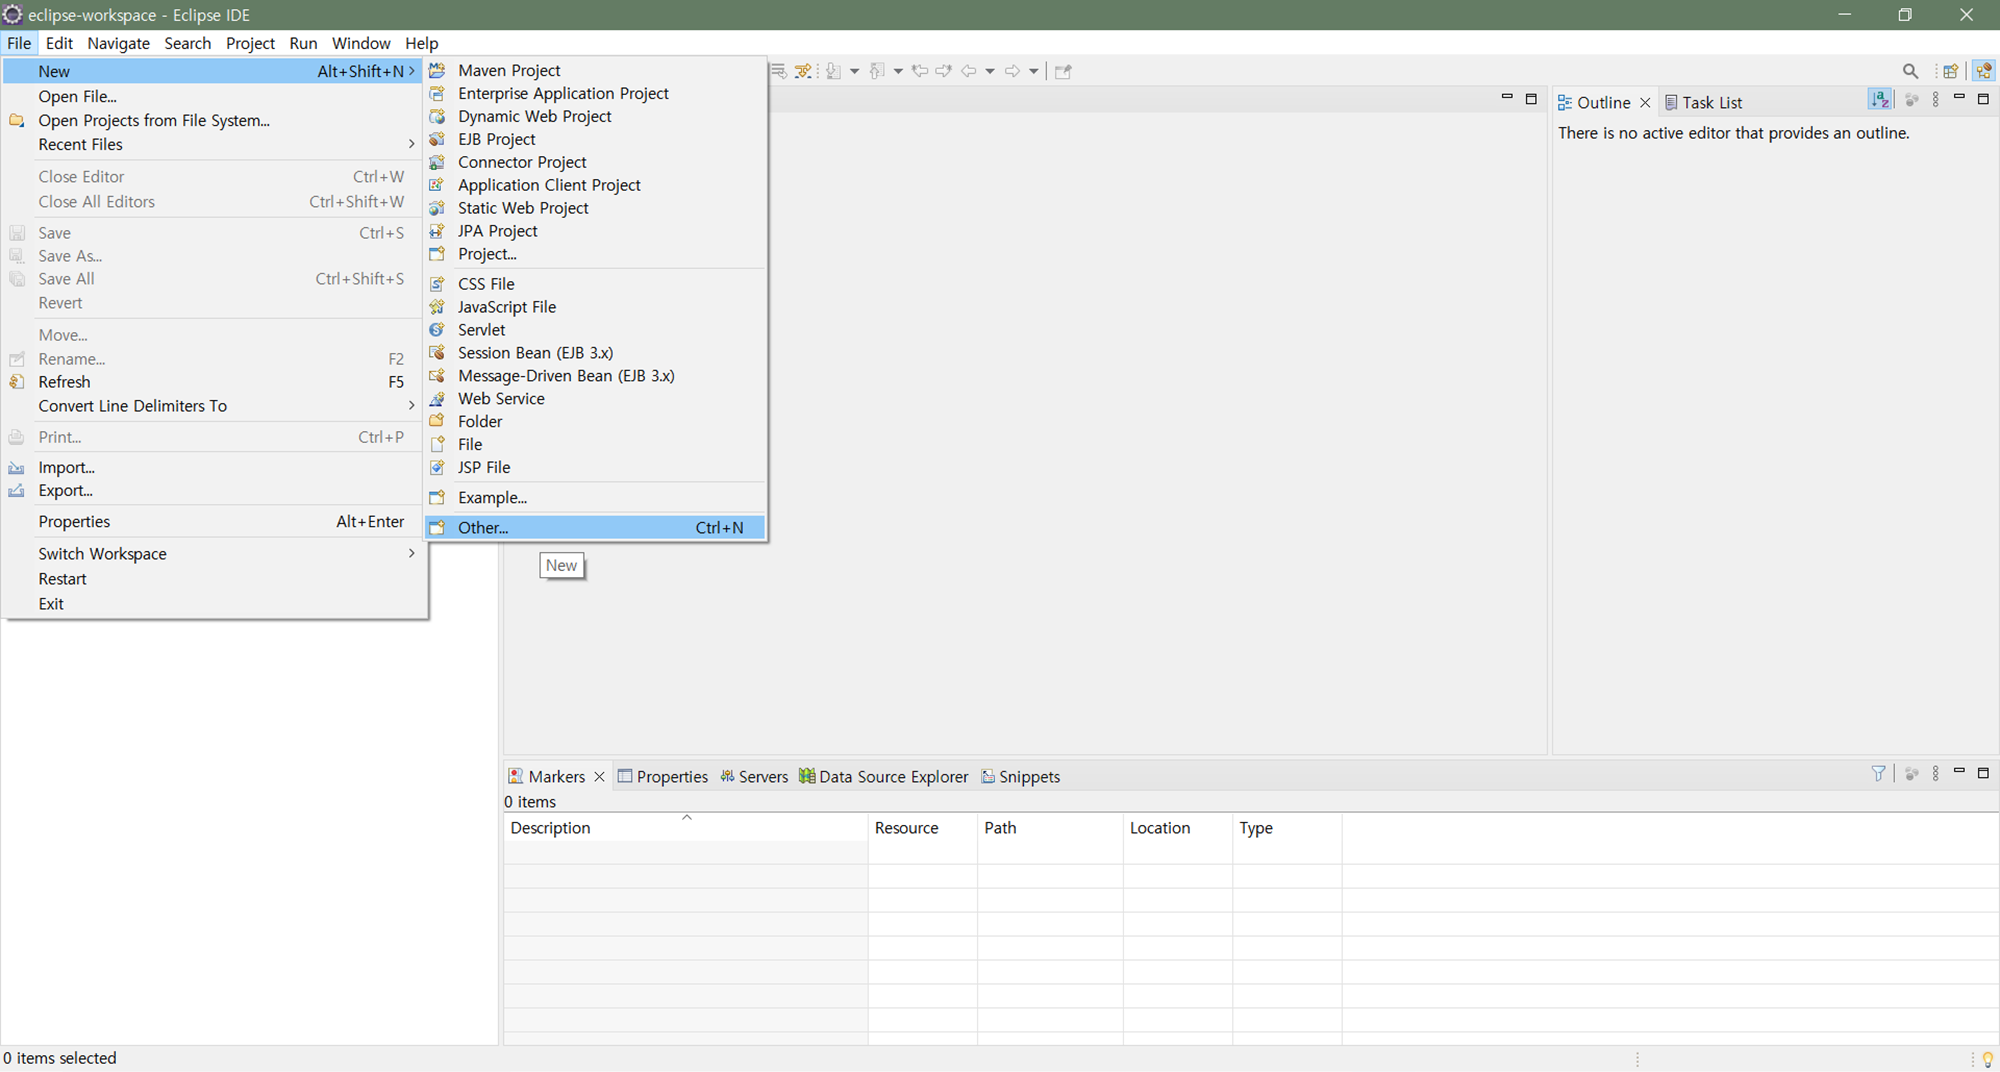The height and width of the screenshot is (1072, 2000).
Task: Minimize the Markers view panel
Action: 1959,771
